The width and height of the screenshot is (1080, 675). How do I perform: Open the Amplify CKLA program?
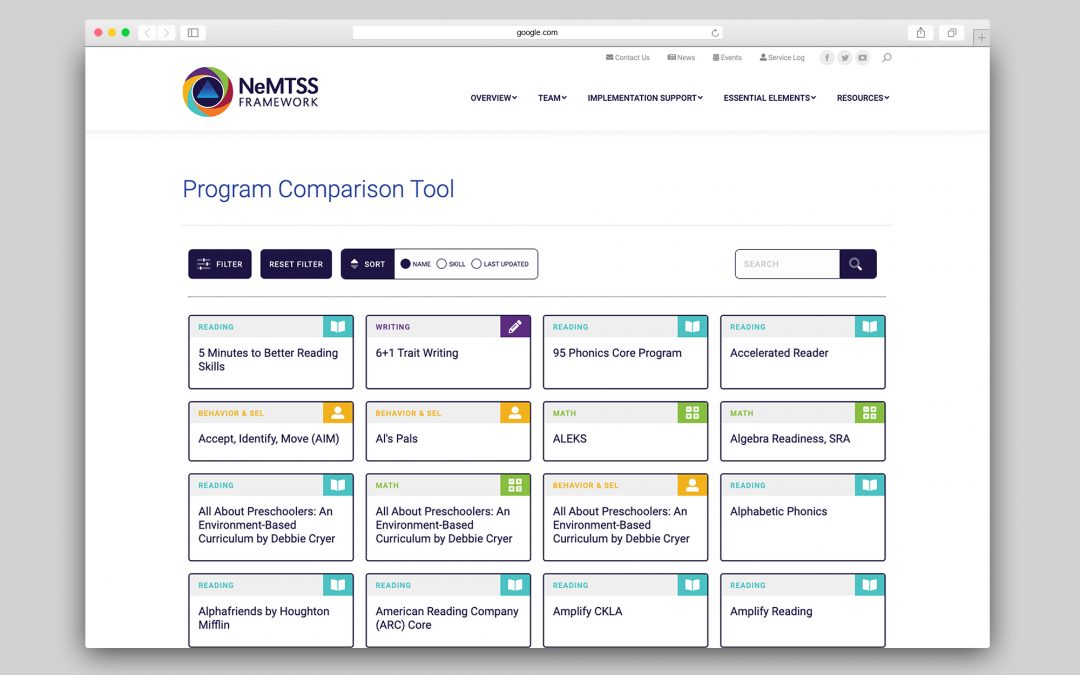(x=625, y=610)
